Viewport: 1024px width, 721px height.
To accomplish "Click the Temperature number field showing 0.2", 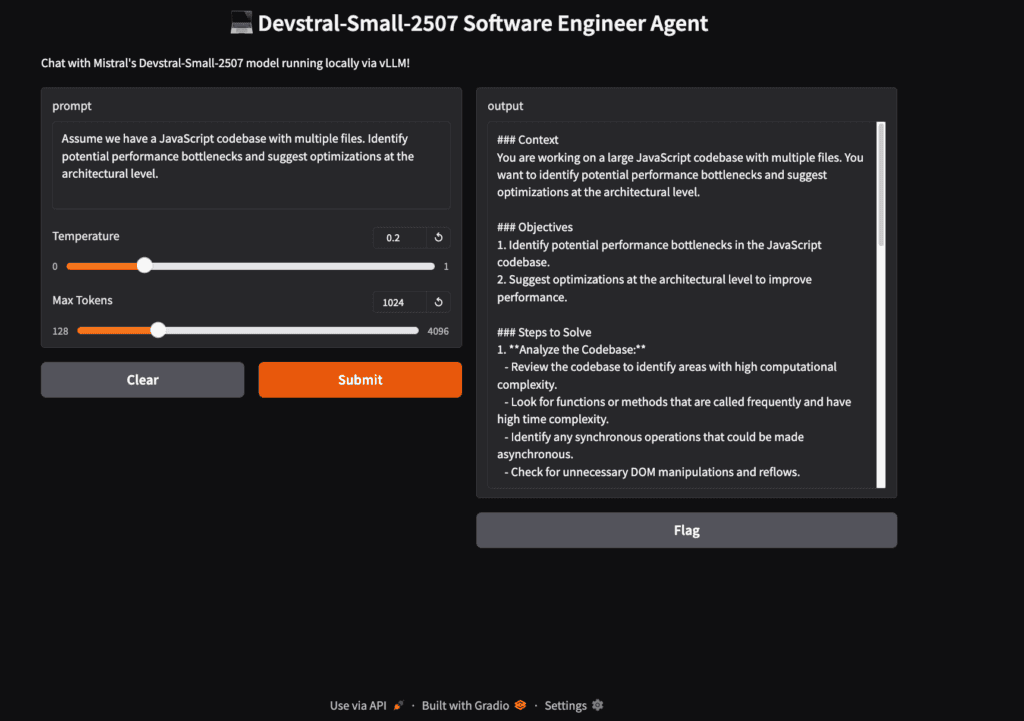I will [400, 238].
